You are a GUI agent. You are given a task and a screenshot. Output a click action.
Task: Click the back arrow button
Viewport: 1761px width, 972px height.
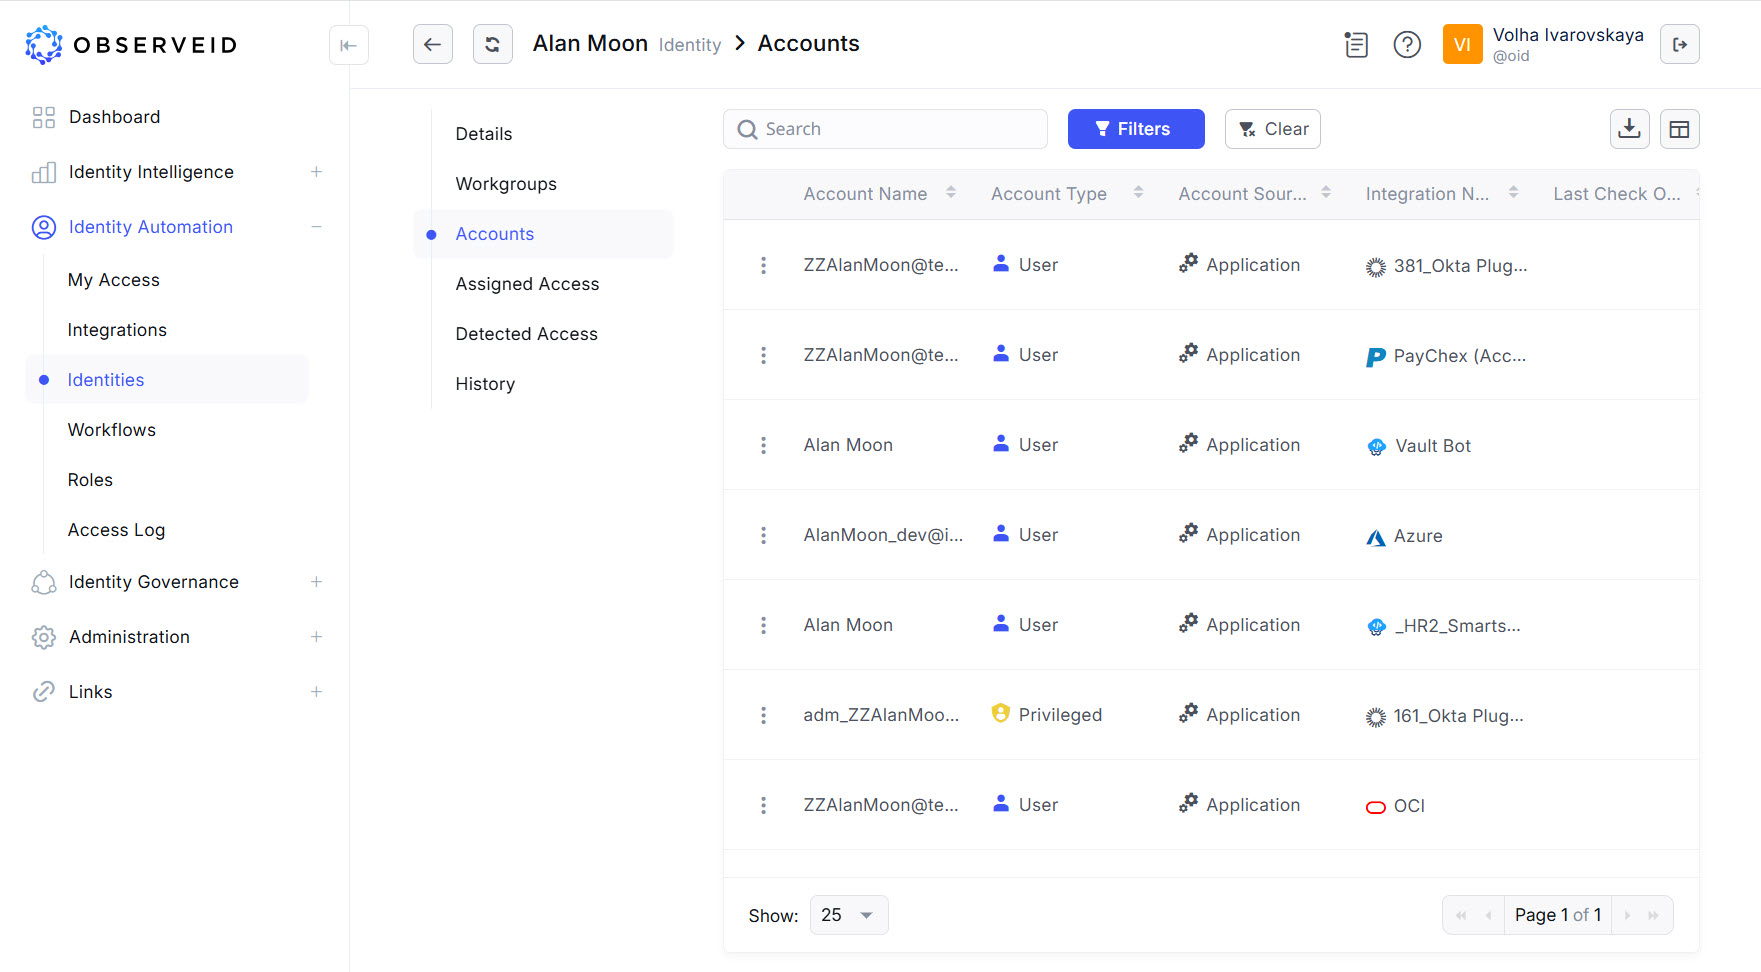432,44
